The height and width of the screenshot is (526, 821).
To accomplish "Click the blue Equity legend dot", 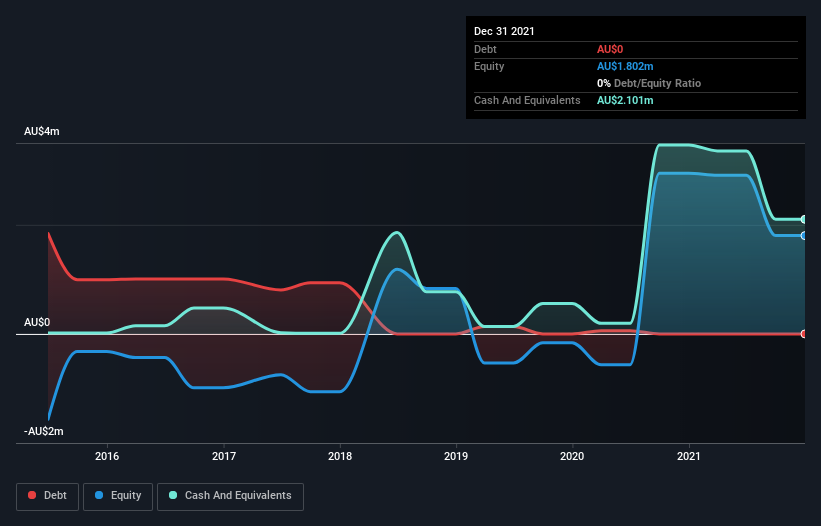I will click(x=99, y=495).
